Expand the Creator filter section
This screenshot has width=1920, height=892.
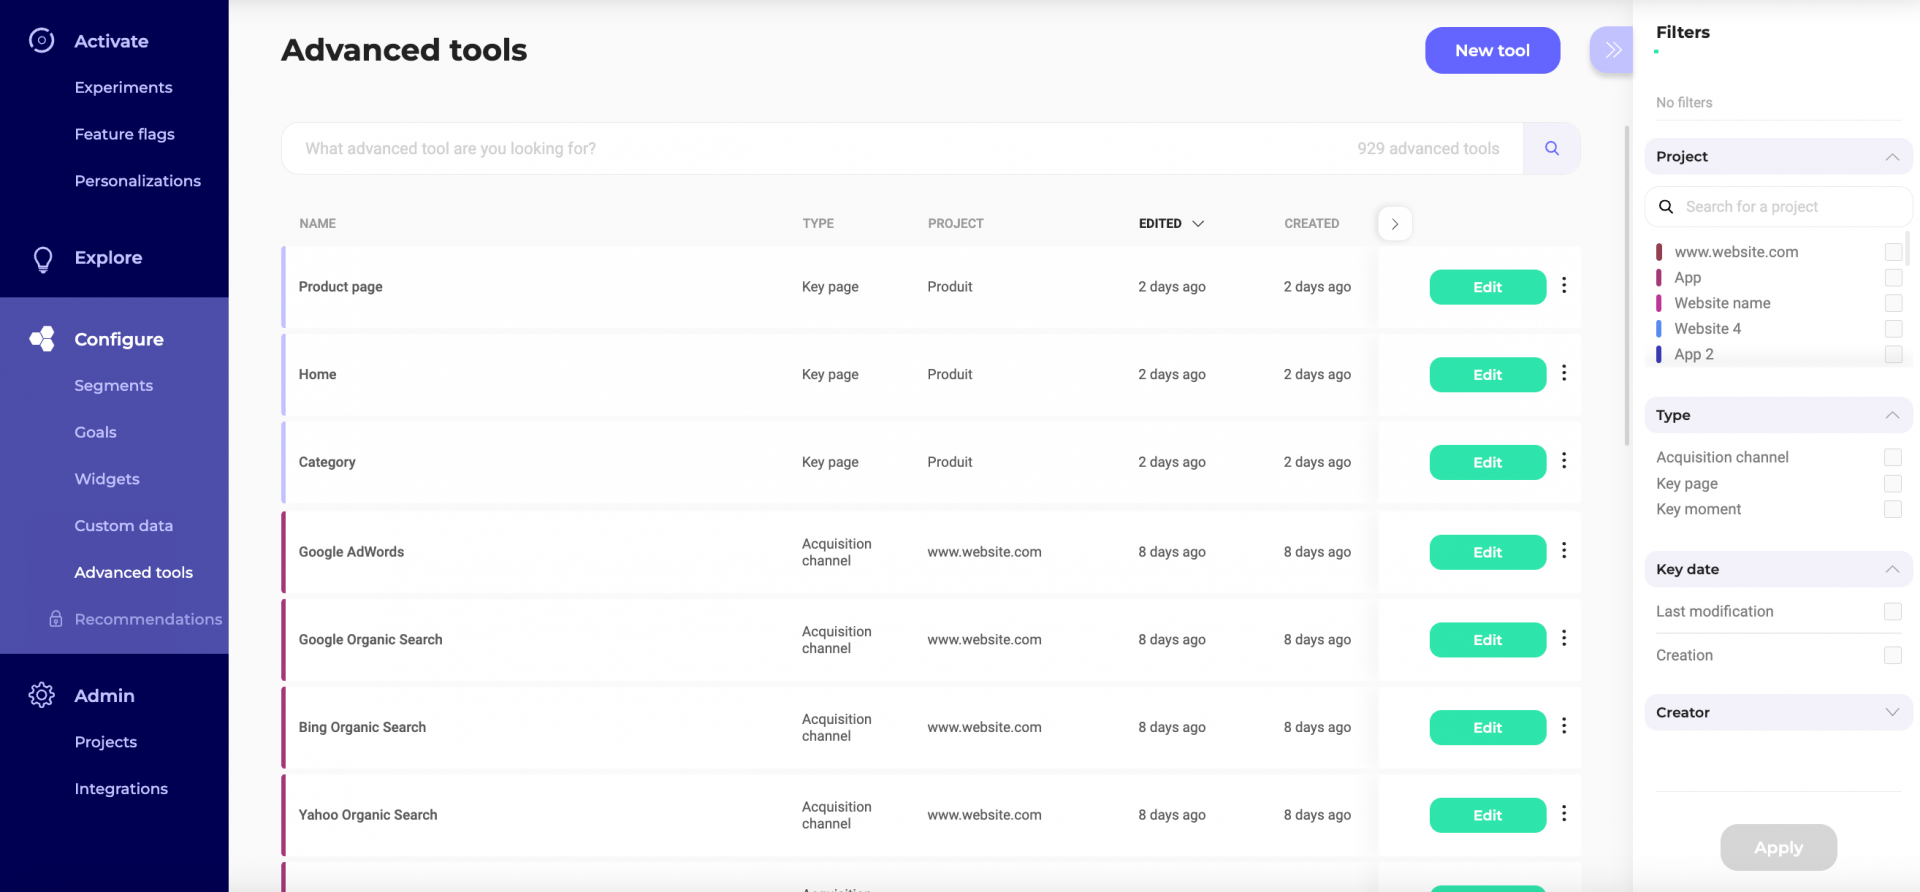[x=1892, y=712]
